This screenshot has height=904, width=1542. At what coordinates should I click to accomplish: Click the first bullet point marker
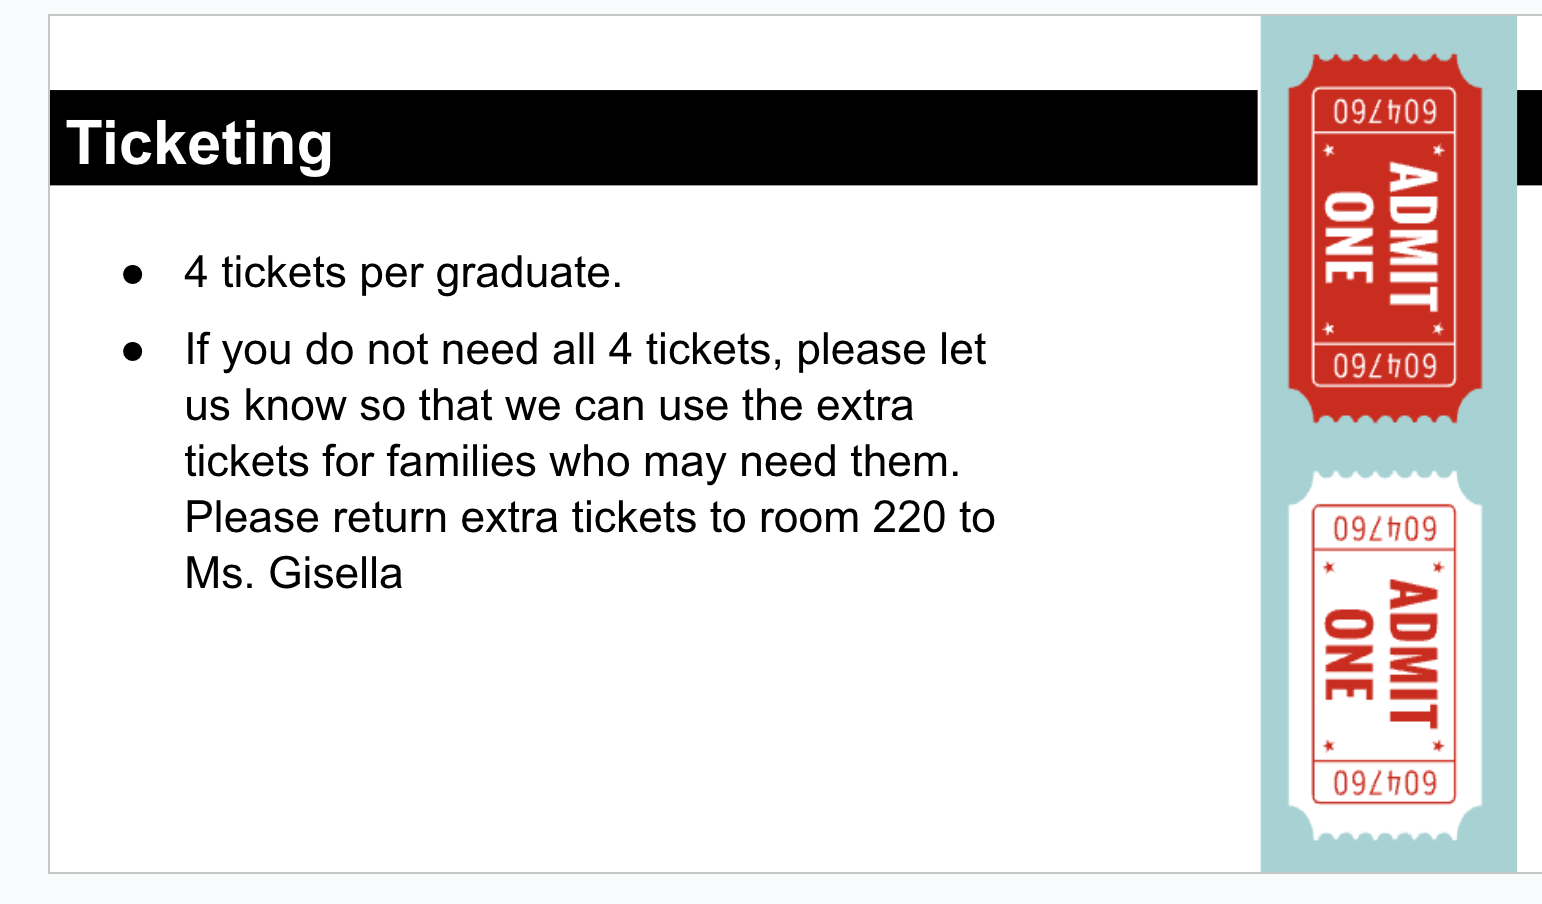click(133, 274)
